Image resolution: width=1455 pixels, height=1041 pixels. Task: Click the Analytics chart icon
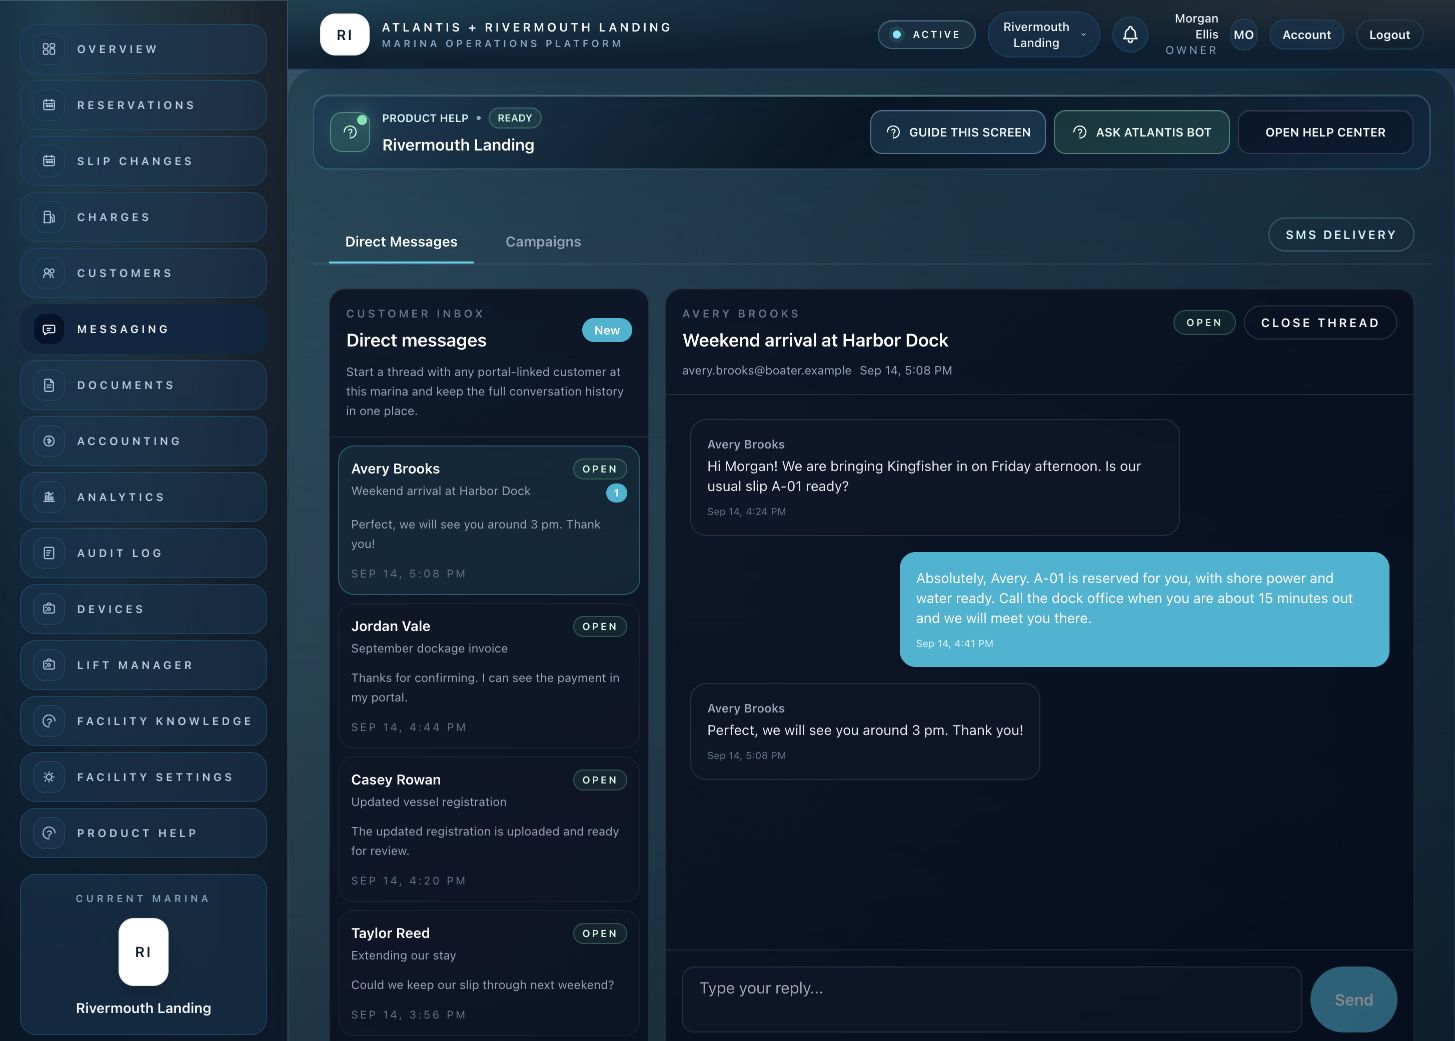pos(49,497)
